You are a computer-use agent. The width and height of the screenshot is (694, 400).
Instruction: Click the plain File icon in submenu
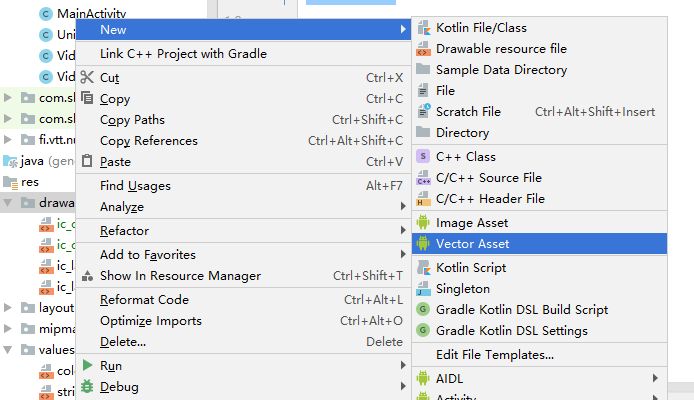(x=423, y=90)
